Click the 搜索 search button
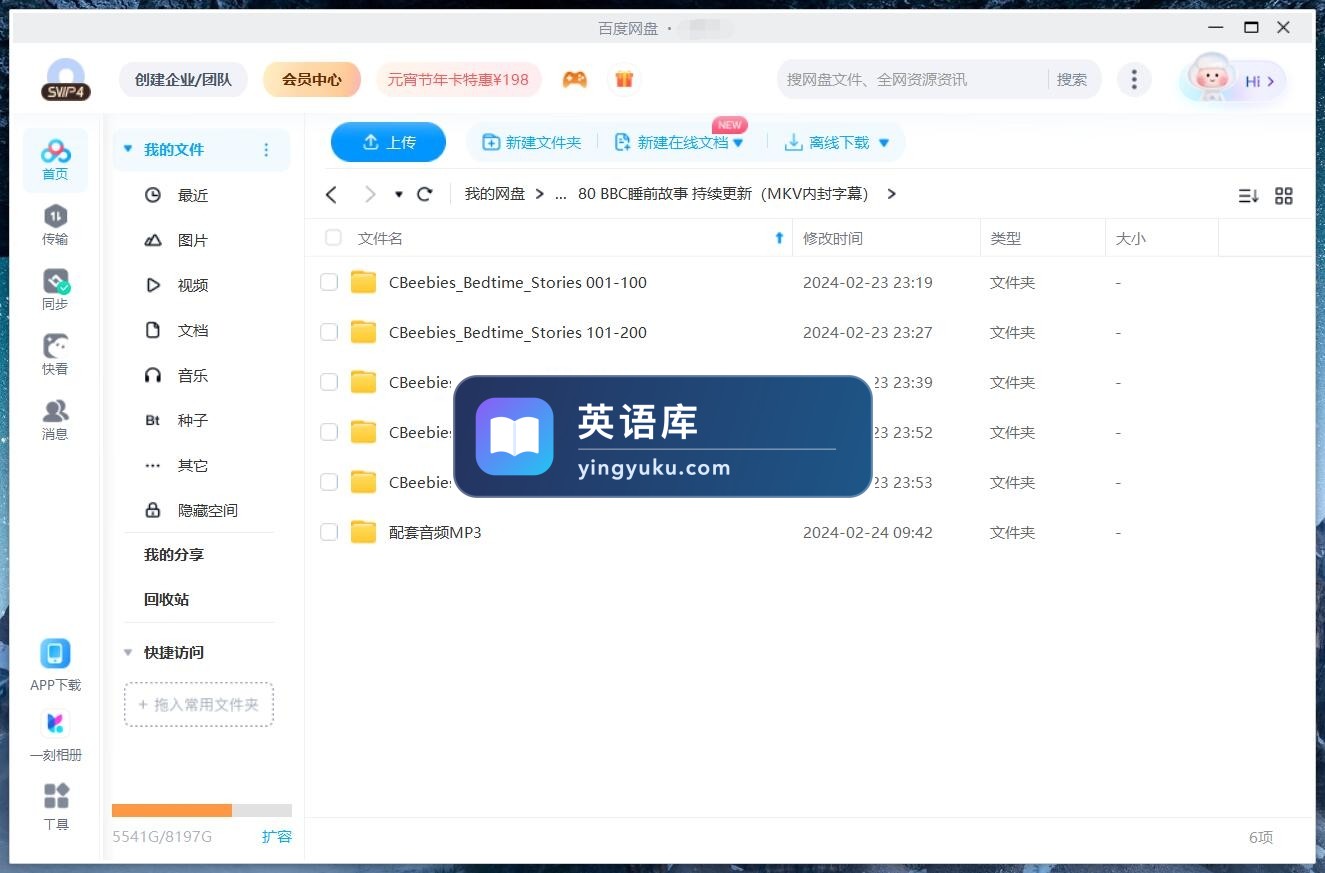 [x=1072, y=80]
